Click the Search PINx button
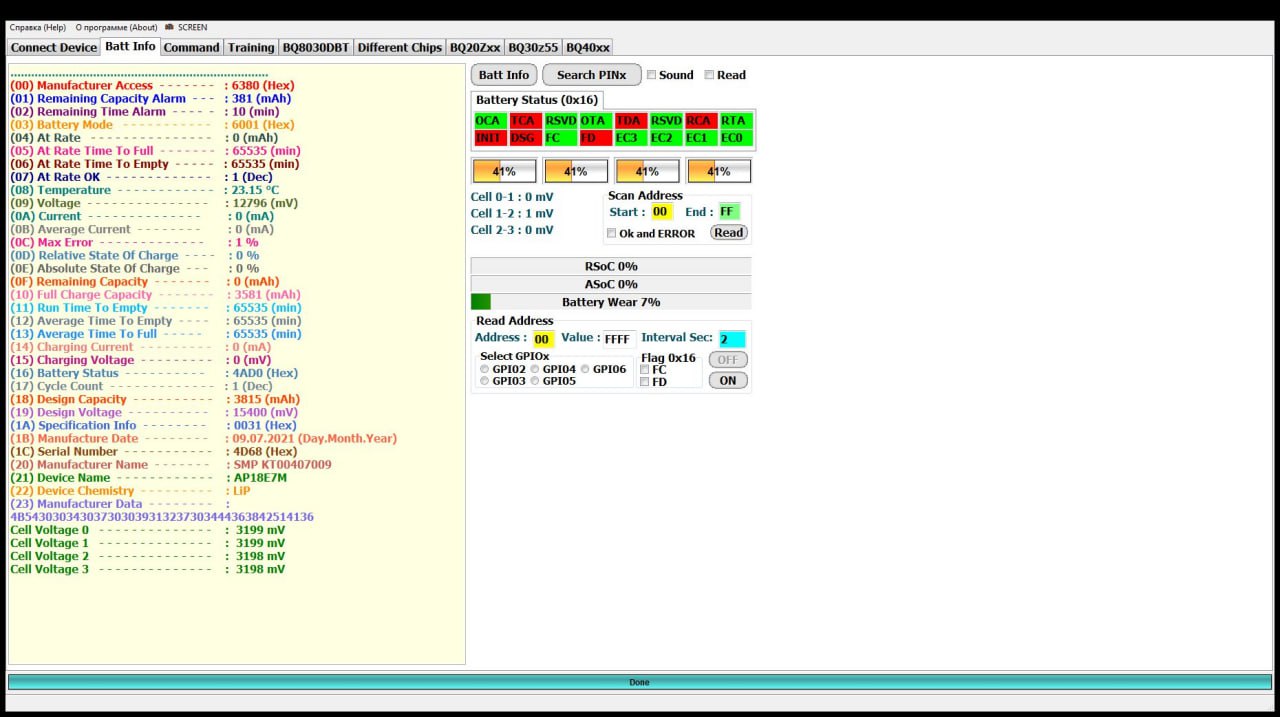Viewport: 1280px width, 717px height. (x=591, y=75)
